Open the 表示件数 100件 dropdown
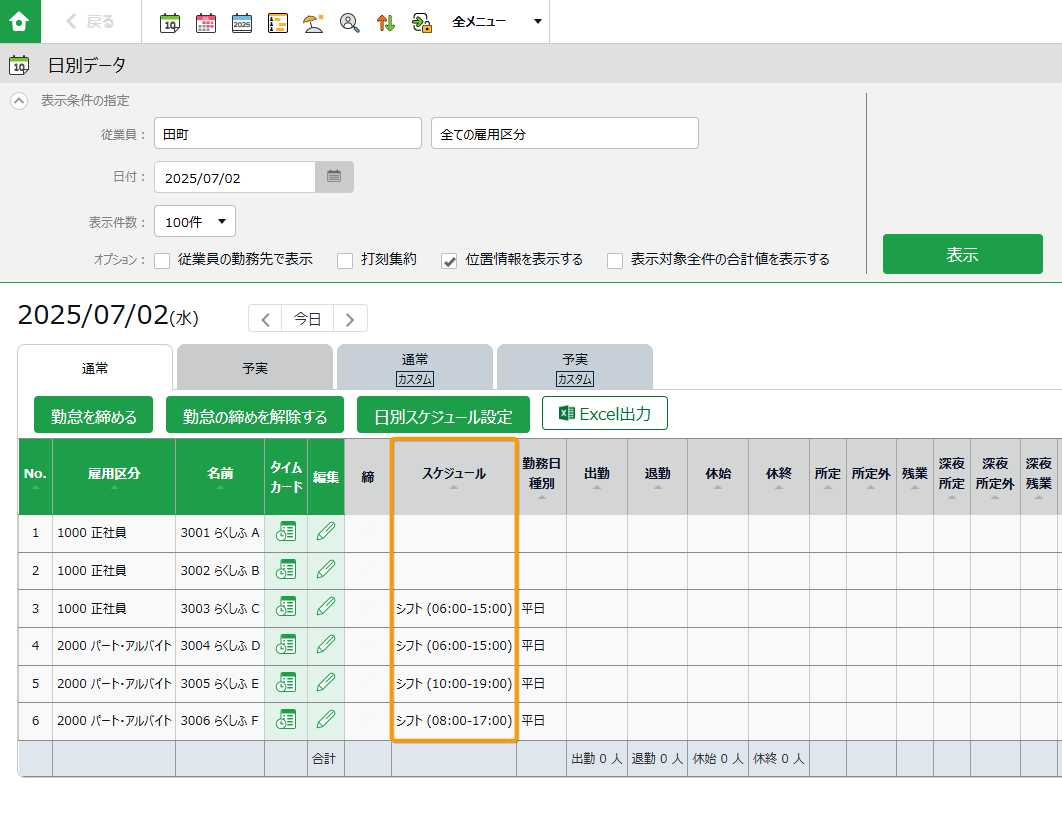 (x=195, y=222)
